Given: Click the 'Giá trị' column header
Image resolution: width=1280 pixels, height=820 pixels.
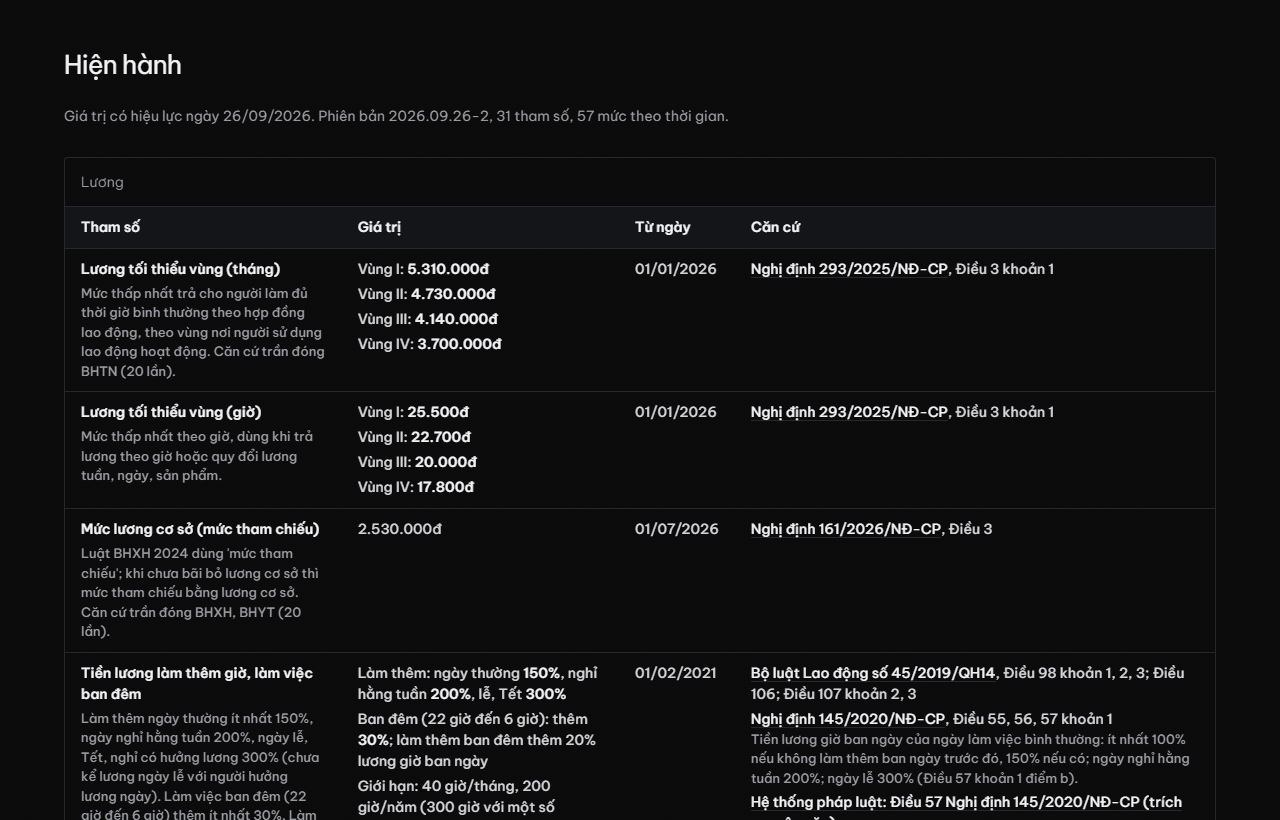Looking at the screenshot, I should pyautogui.click(x=379, y=227).
